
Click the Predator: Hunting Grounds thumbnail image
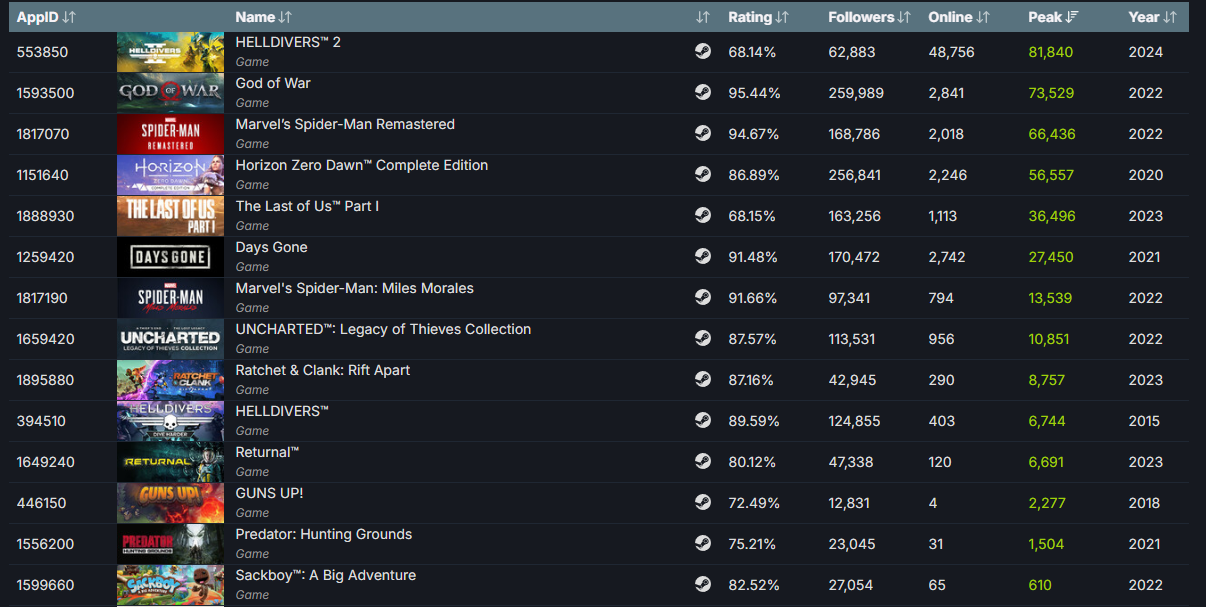[170, 544]
